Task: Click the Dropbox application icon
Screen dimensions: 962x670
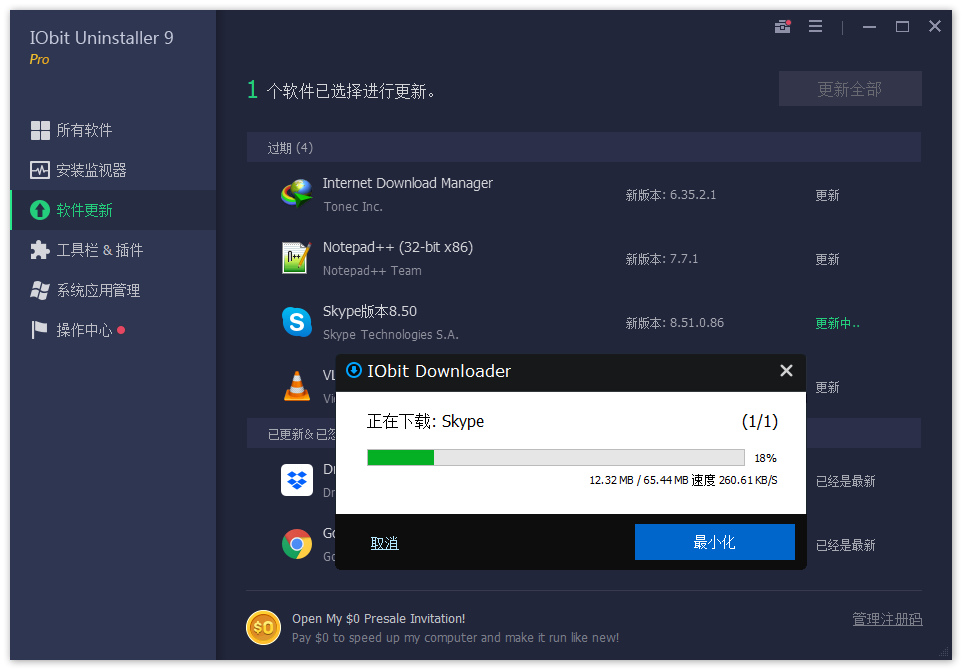Action: (297, 480)
